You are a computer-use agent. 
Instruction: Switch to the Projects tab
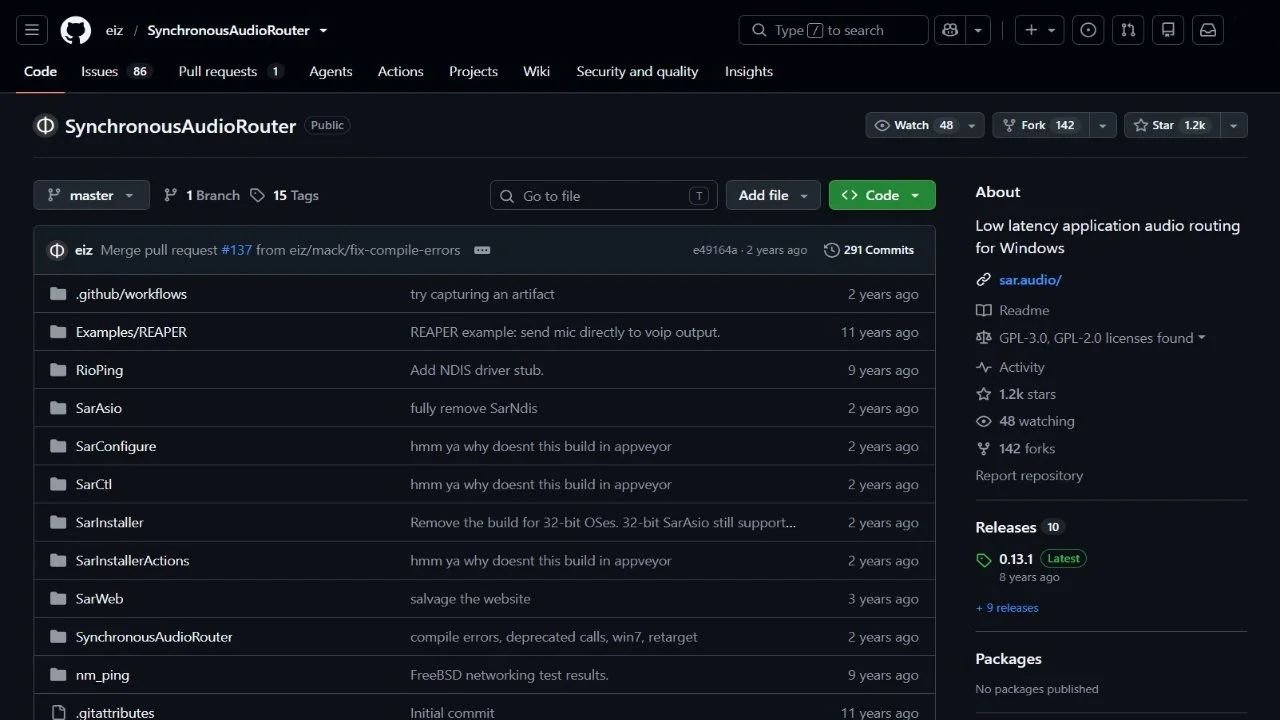pyautogui.click(x=473, y=71)
